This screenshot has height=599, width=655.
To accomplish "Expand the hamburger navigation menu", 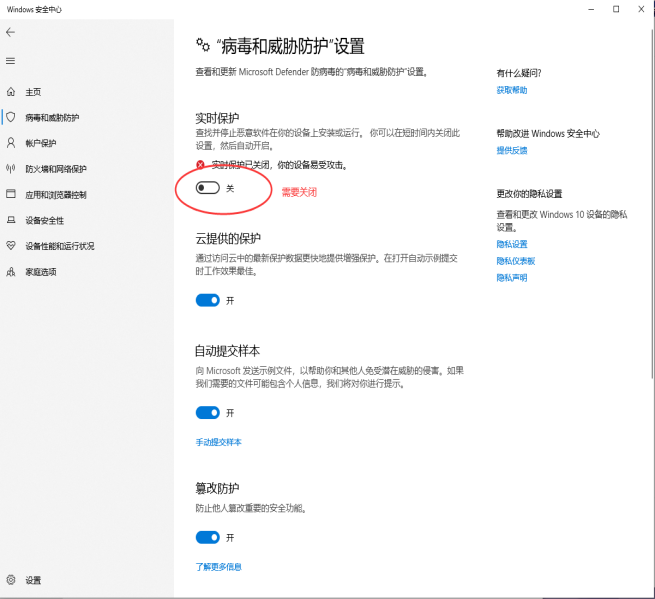I will pyautogui.click(x=11, y=61).
